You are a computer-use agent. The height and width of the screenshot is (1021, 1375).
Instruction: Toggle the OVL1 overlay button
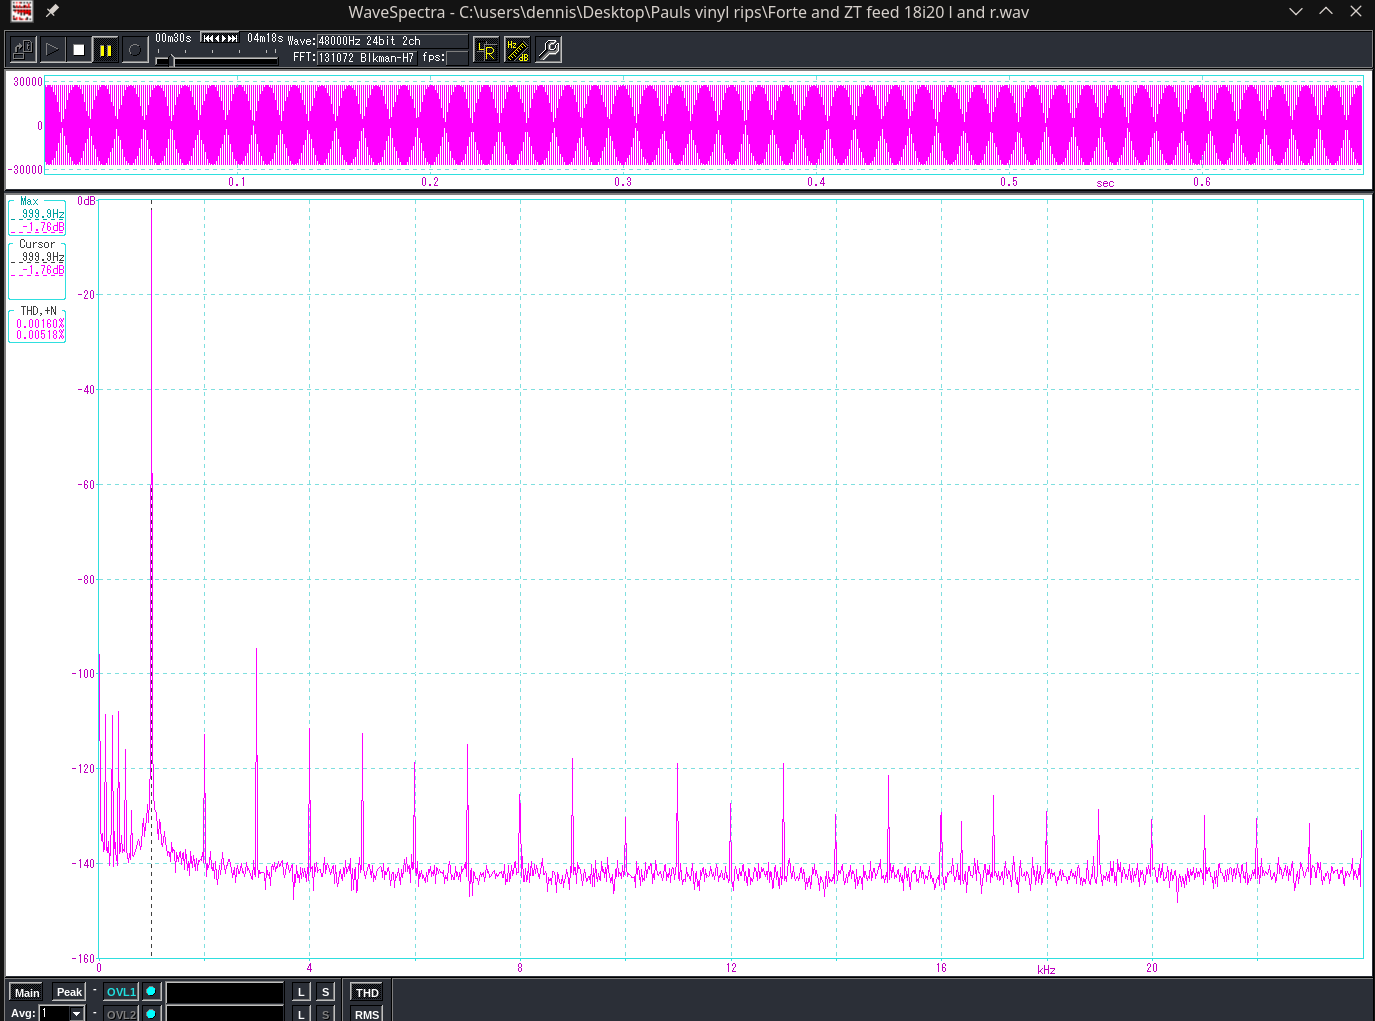121,992
